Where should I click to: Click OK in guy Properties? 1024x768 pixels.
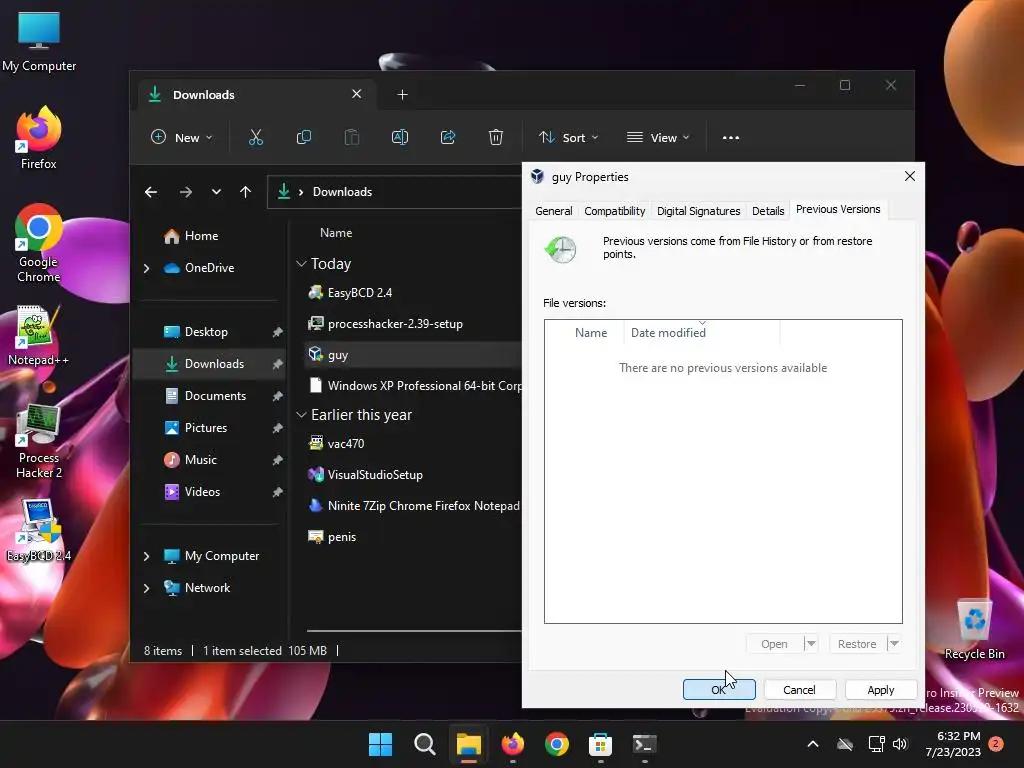coord(719,690)
